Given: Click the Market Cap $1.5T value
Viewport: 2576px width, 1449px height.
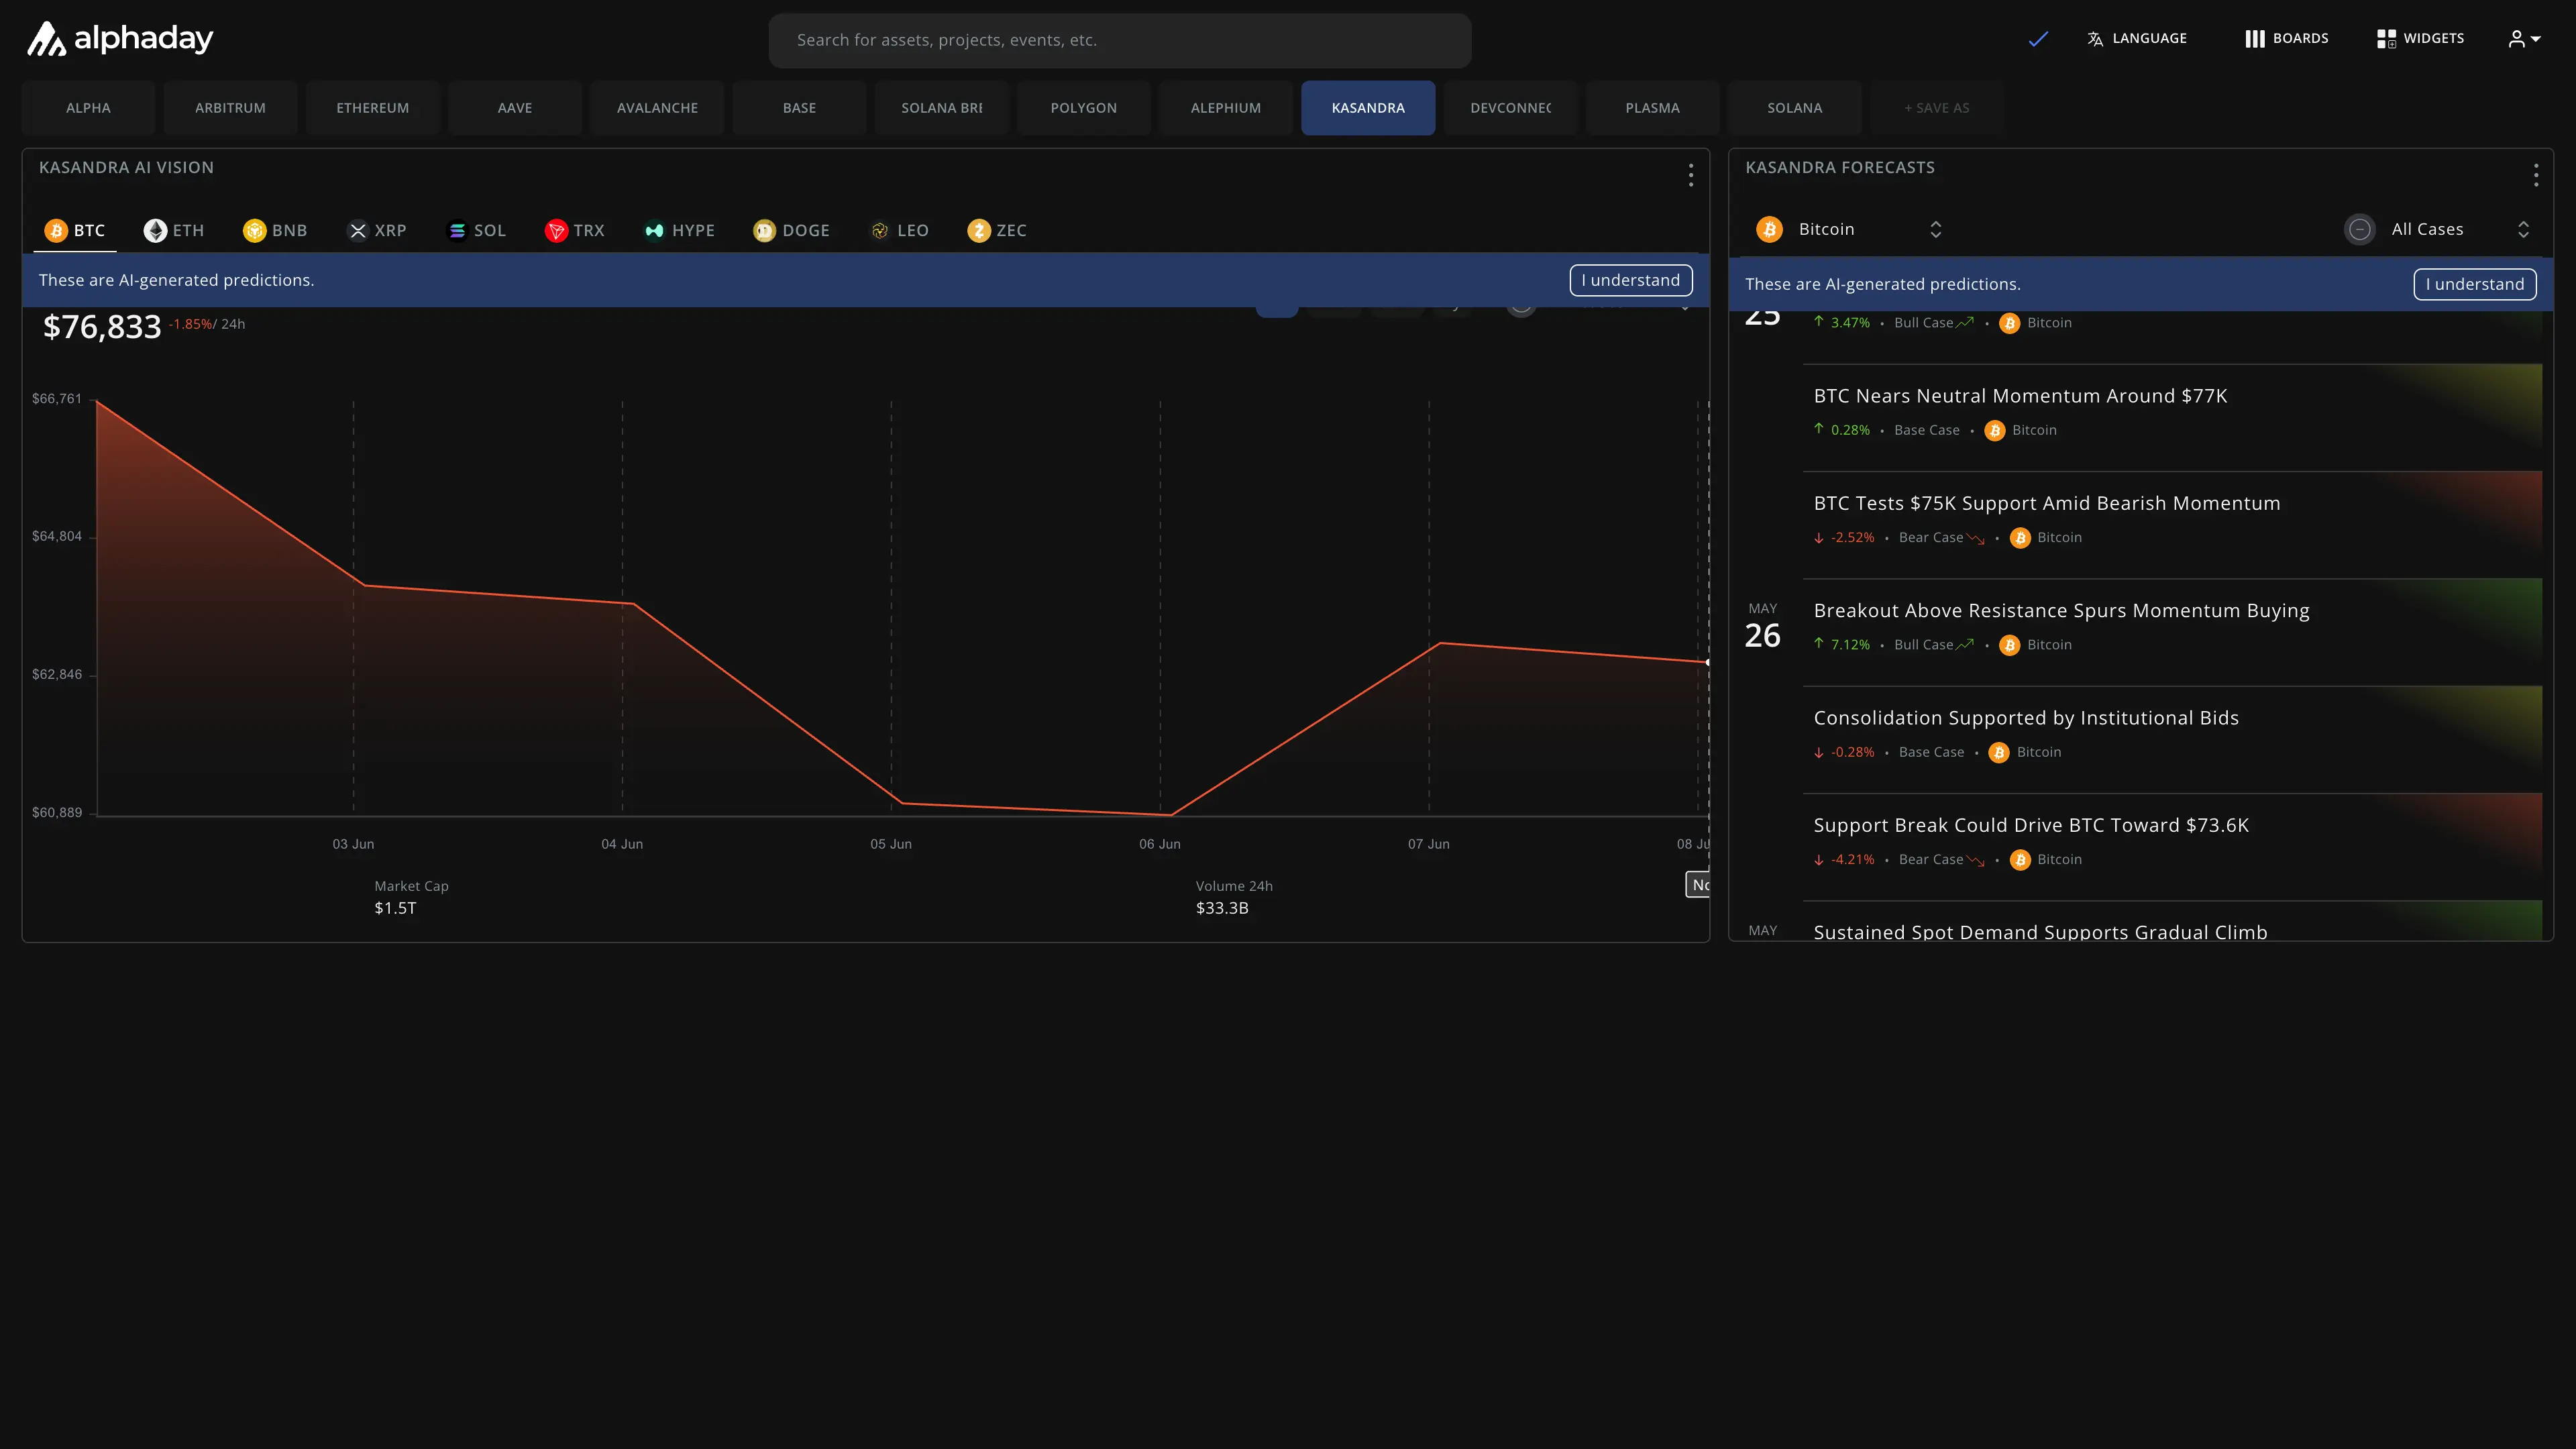Looking at the screenshot, I should click(x=395, y=908).
